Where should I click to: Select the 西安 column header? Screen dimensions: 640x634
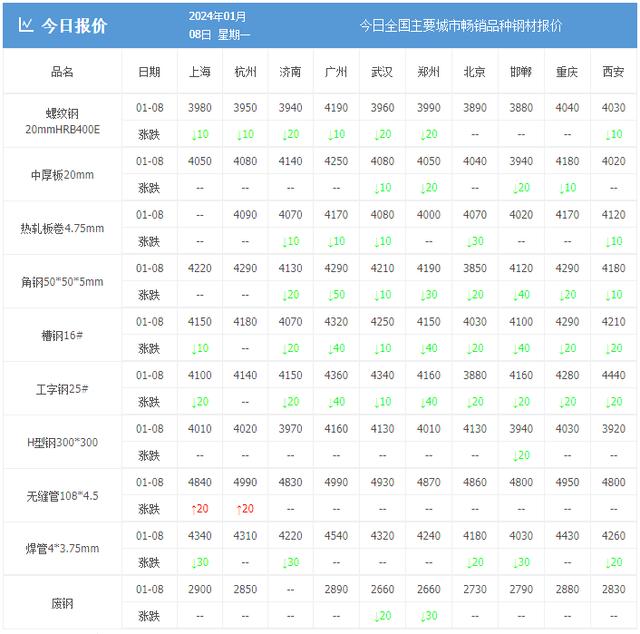(613, 72)
